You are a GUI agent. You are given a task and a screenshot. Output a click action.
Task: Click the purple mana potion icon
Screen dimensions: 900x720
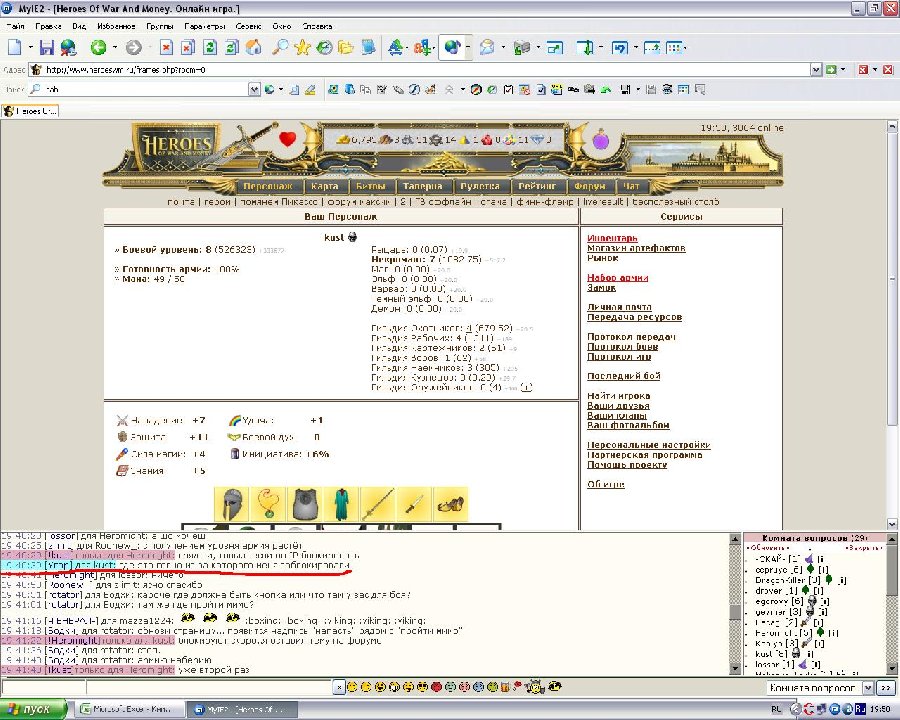(x=600, y=140)
